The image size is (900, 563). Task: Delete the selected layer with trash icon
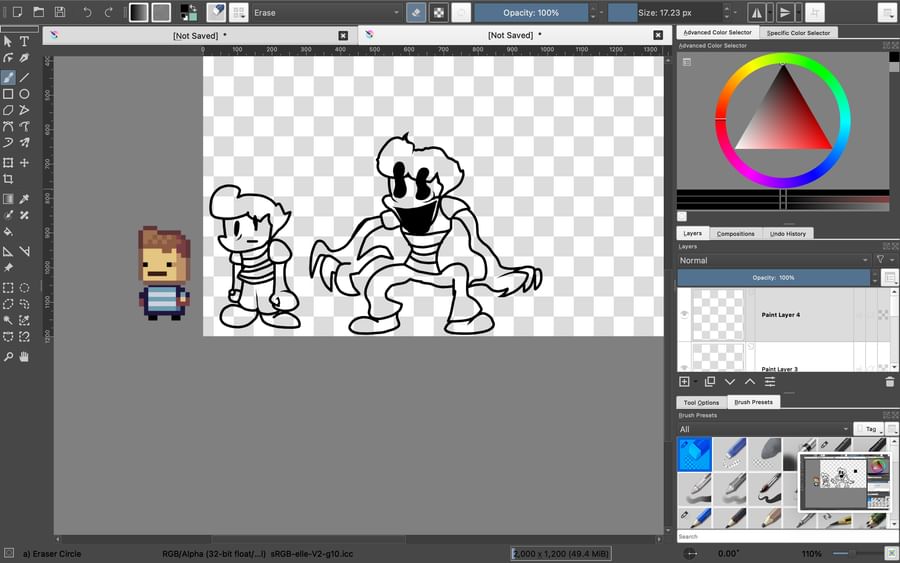[x=889, y=382]
